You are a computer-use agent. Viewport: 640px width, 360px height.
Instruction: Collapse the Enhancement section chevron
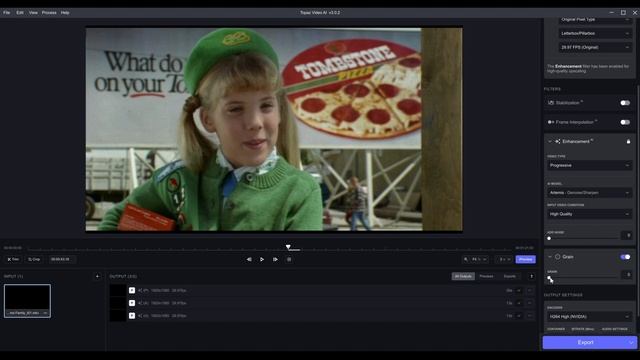tap(550, 142)
